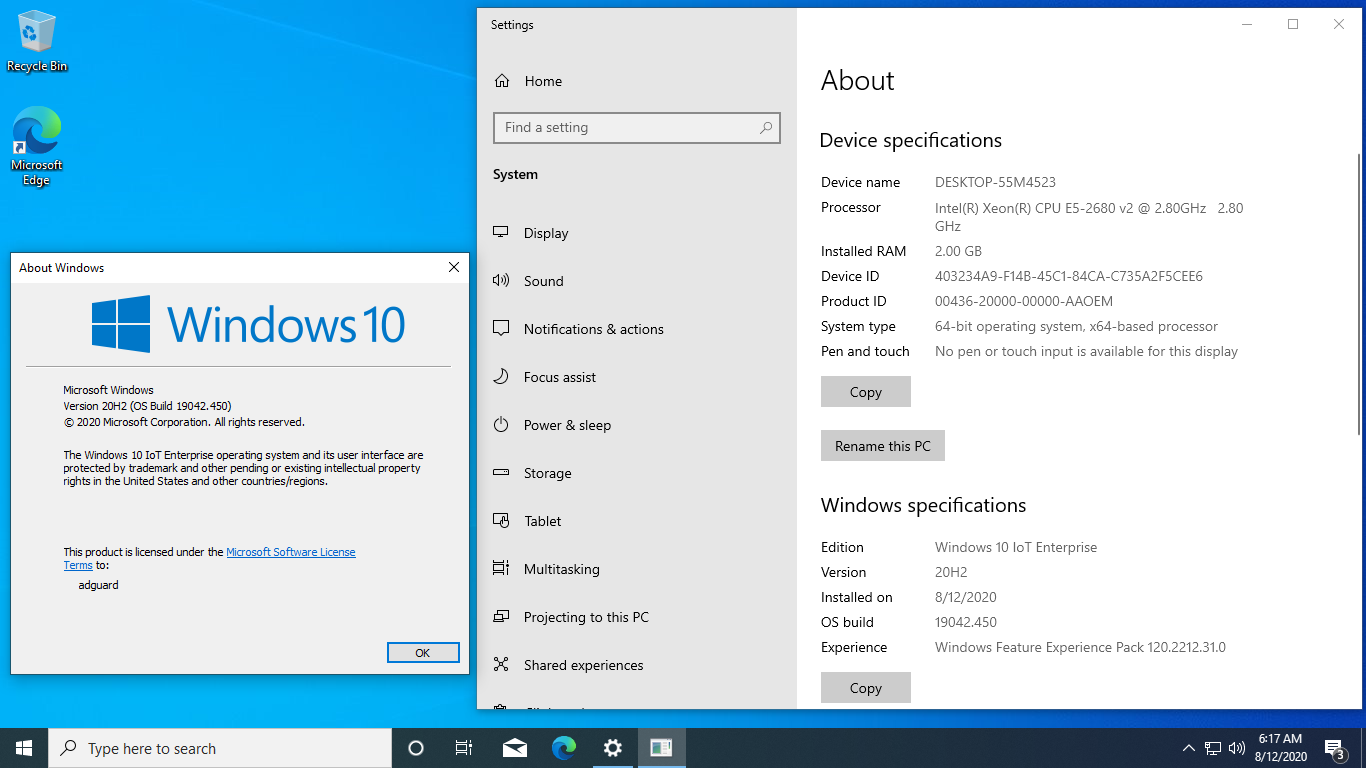Open the volume control tray icon

(x=1237, y=748)
